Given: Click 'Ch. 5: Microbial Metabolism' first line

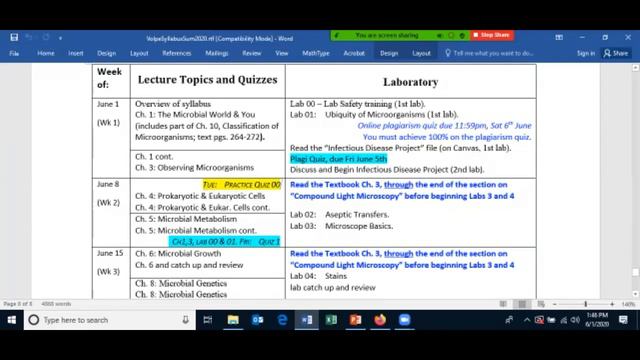Looking at the screenshot, I should tap(186, 219).
